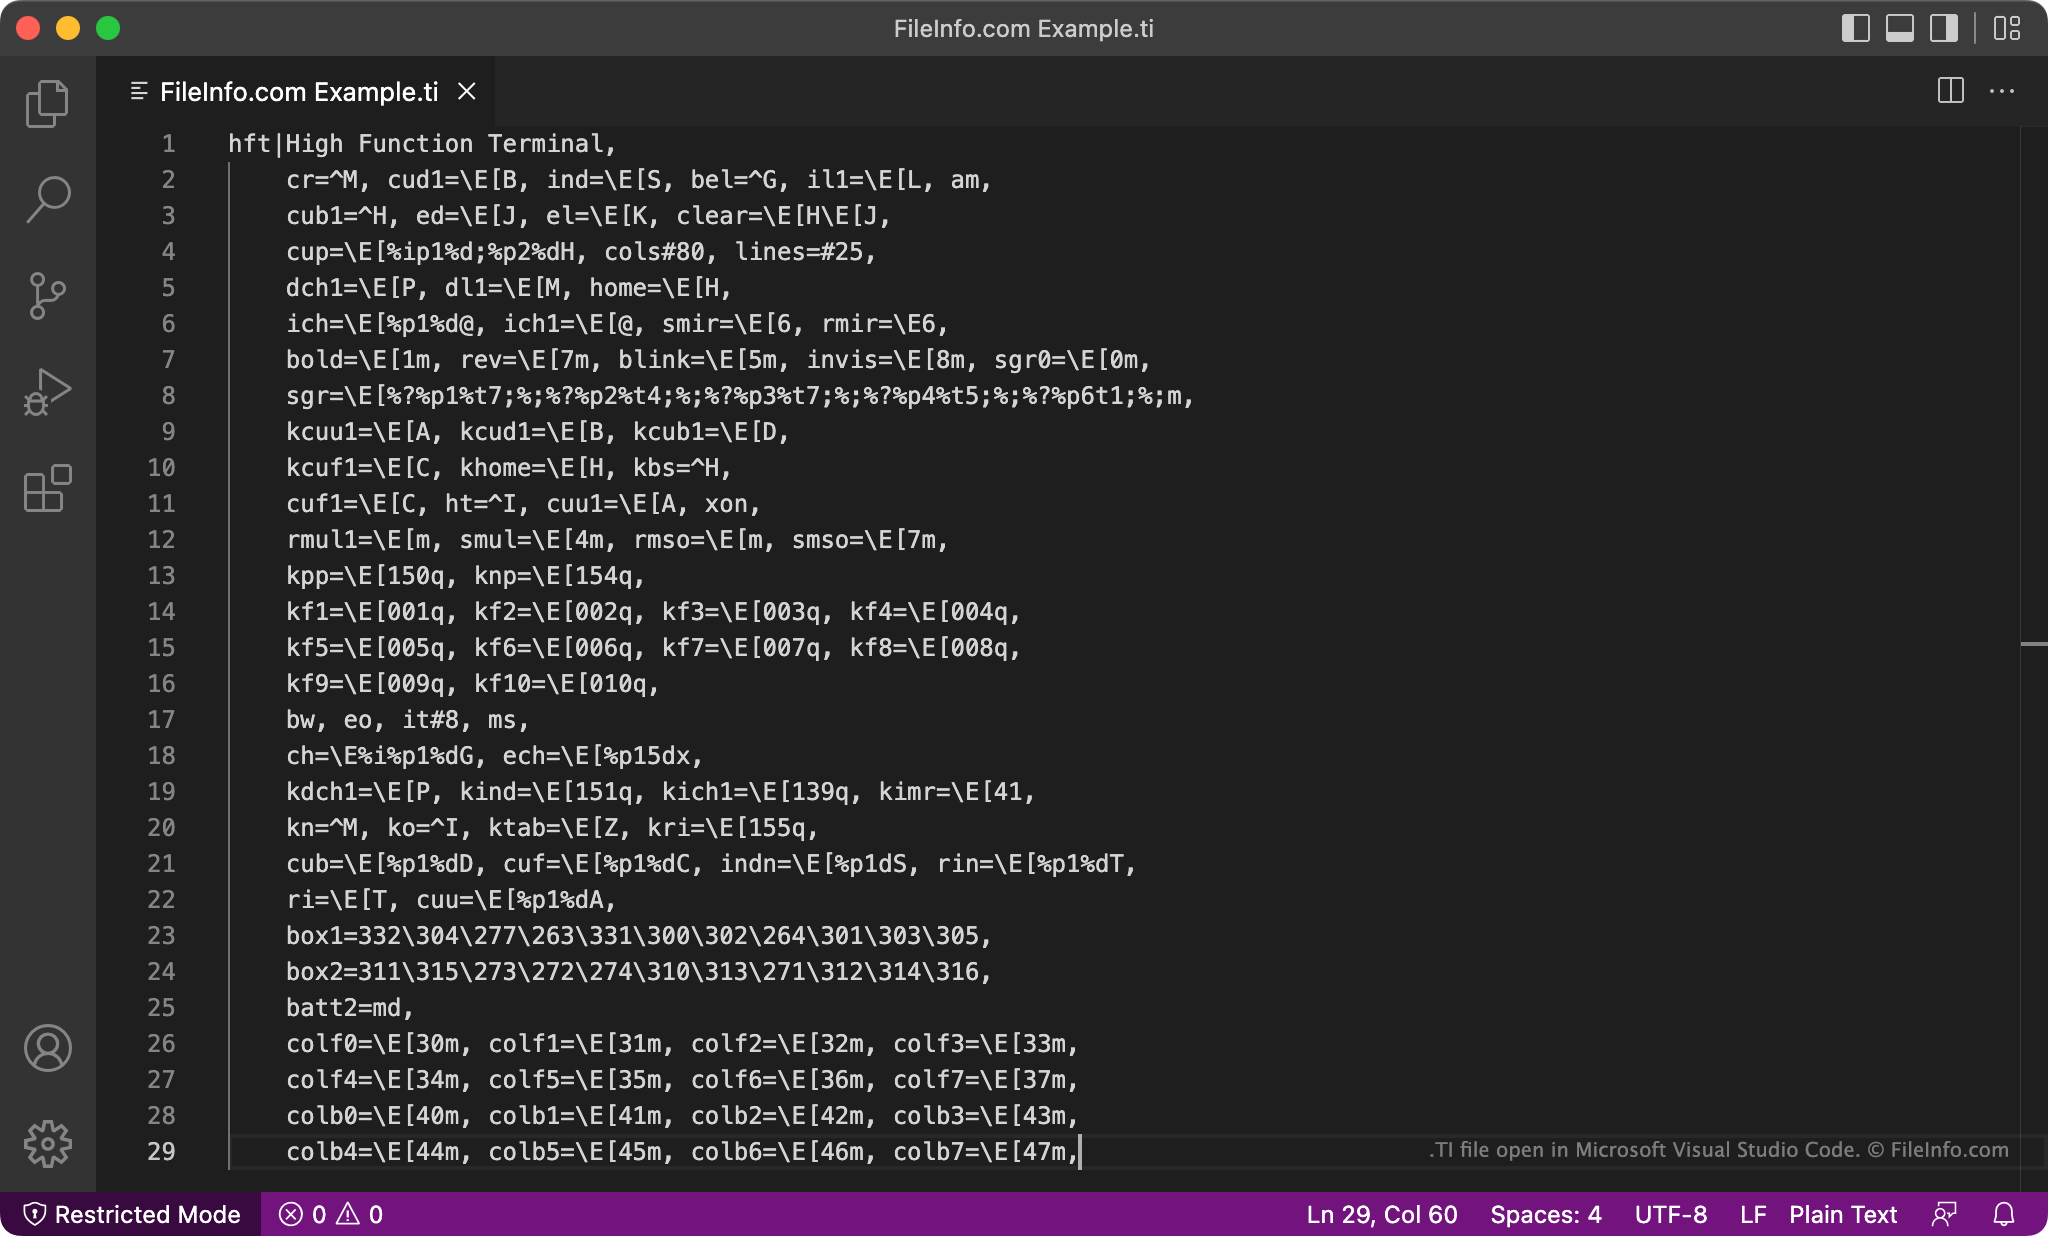
Task: Open the Accounts menu icon
Action: [x=47, y=1048]
